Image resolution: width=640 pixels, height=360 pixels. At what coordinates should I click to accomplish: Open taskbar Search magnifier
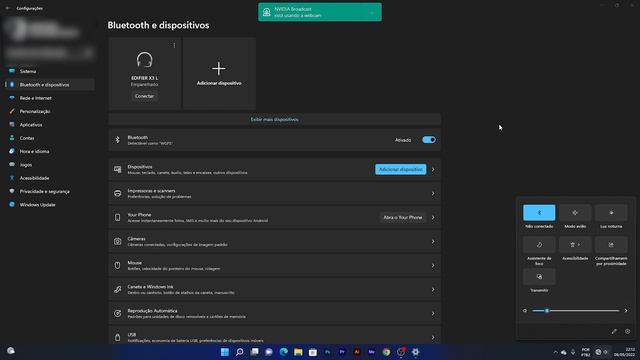pyautogui.click(x=240, y=352)
